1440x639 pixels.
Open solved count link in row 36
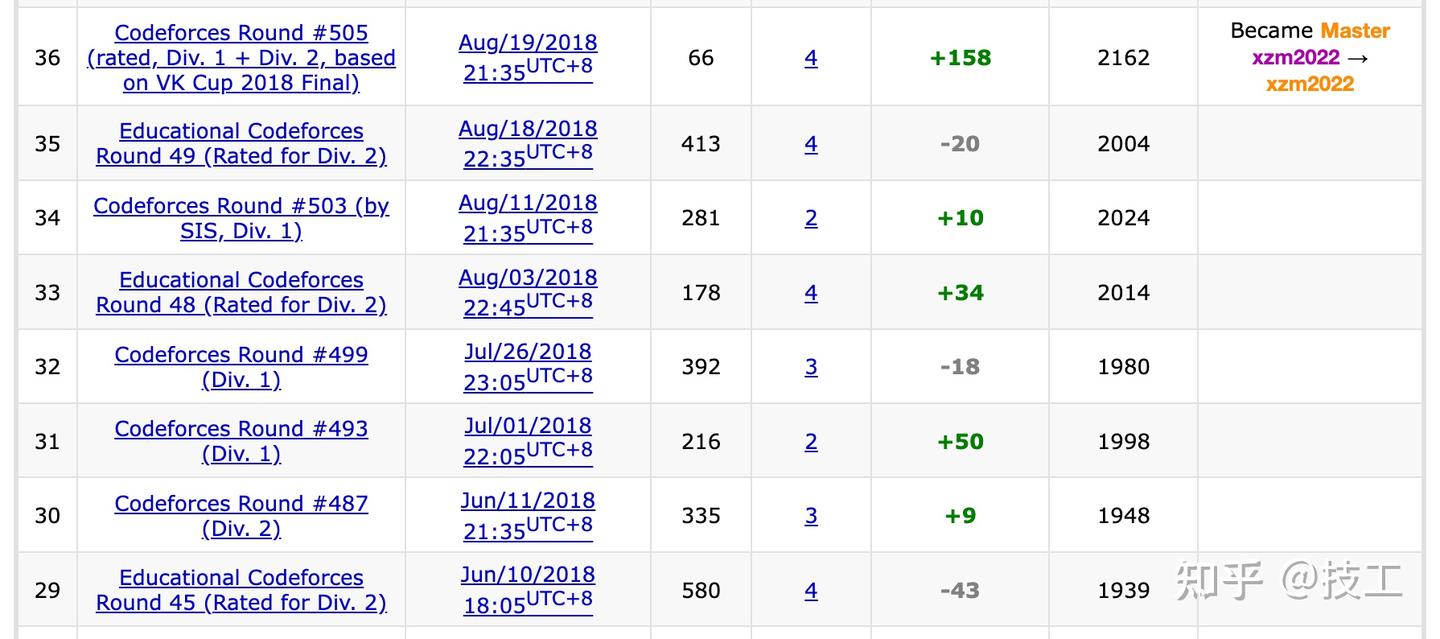tap(811, 59)
